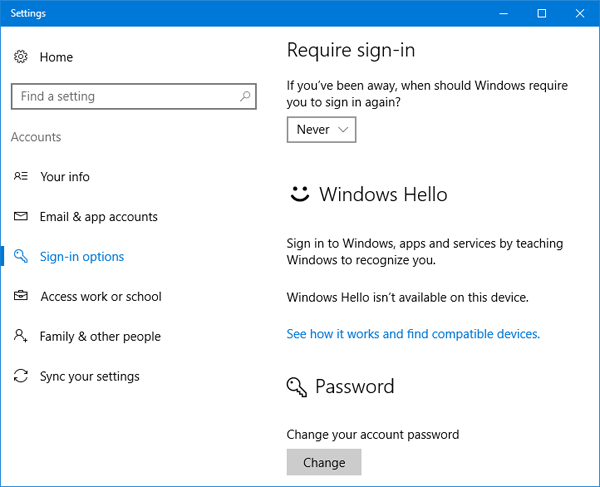Image resolution: width=600 pixels, height=487 pixels.
Task: Go to Home settings label
Action: (x=56, y=57)
